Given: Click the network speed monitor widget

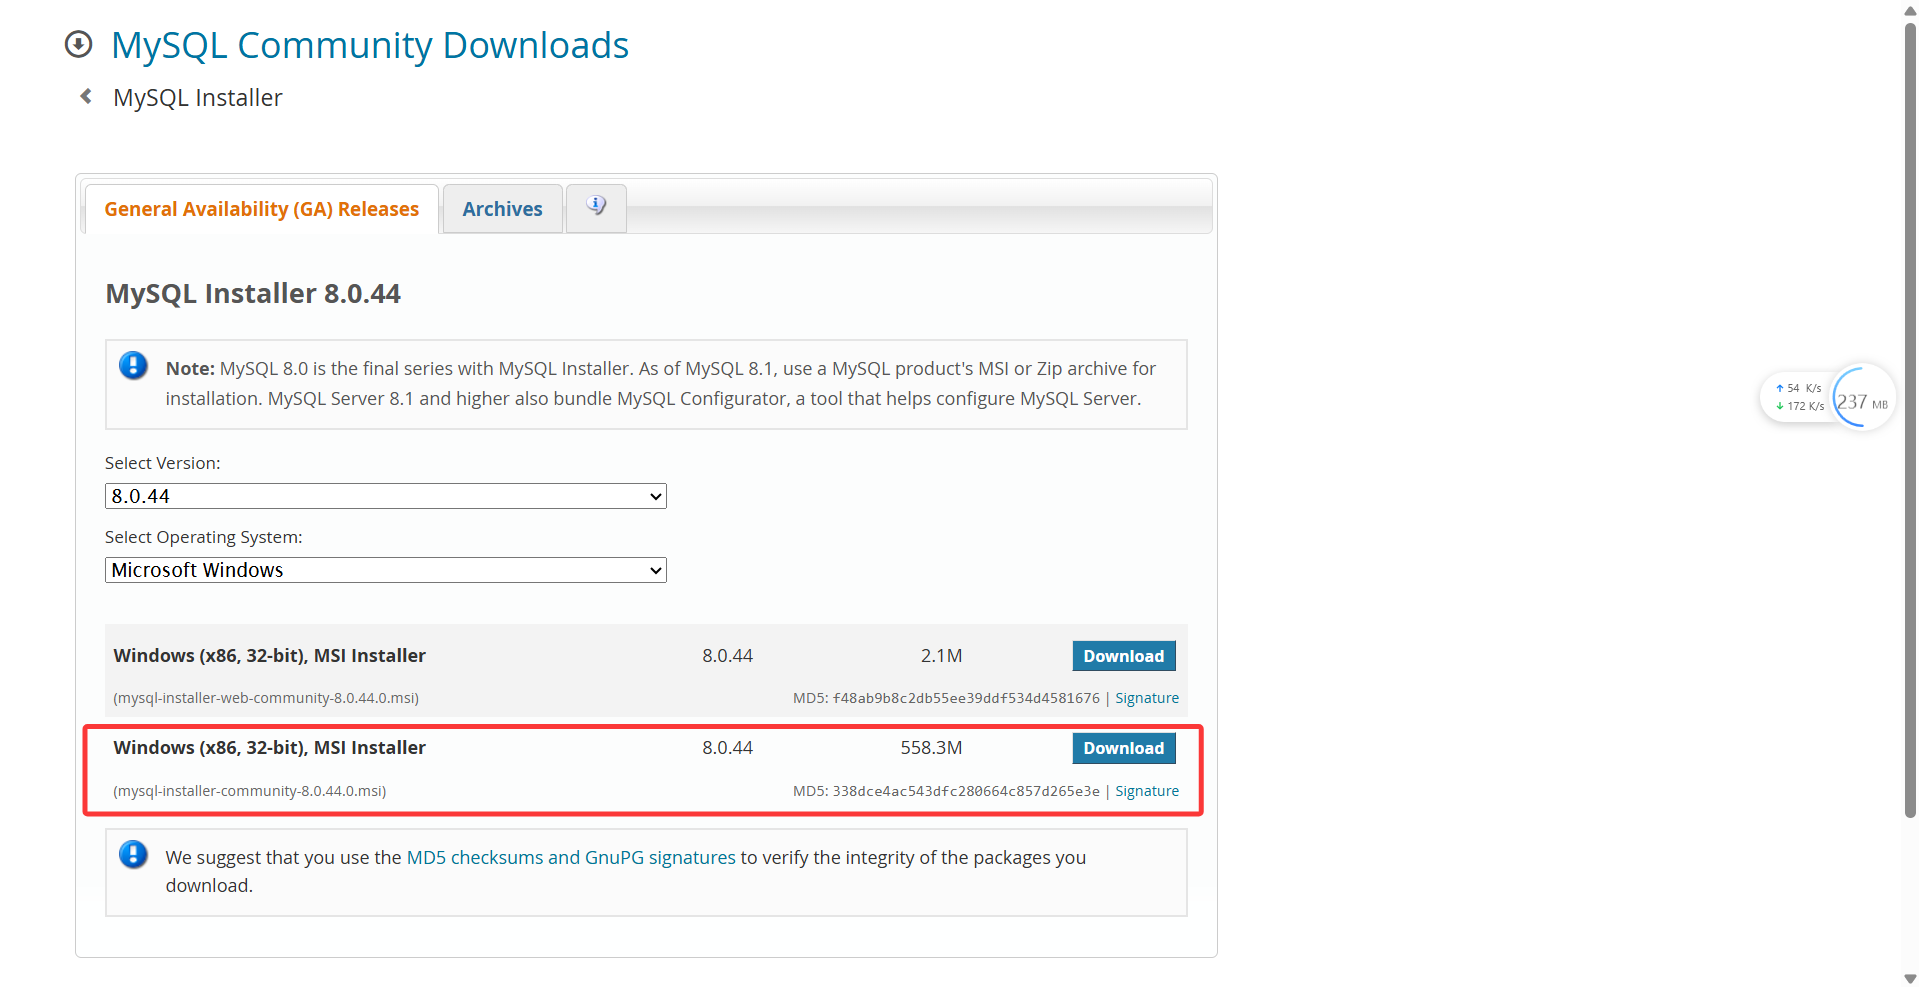Looking at the screenshot, I should 1799,397.
